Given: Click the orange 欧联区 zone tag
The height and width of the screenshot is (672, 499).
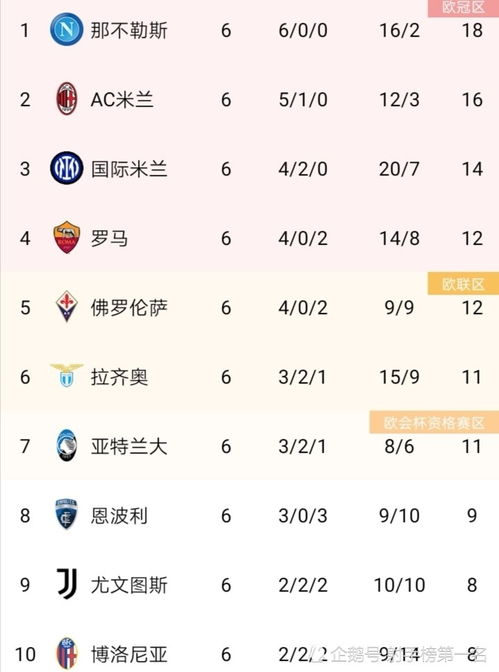Looking at the screenshot, I should 463,284.
